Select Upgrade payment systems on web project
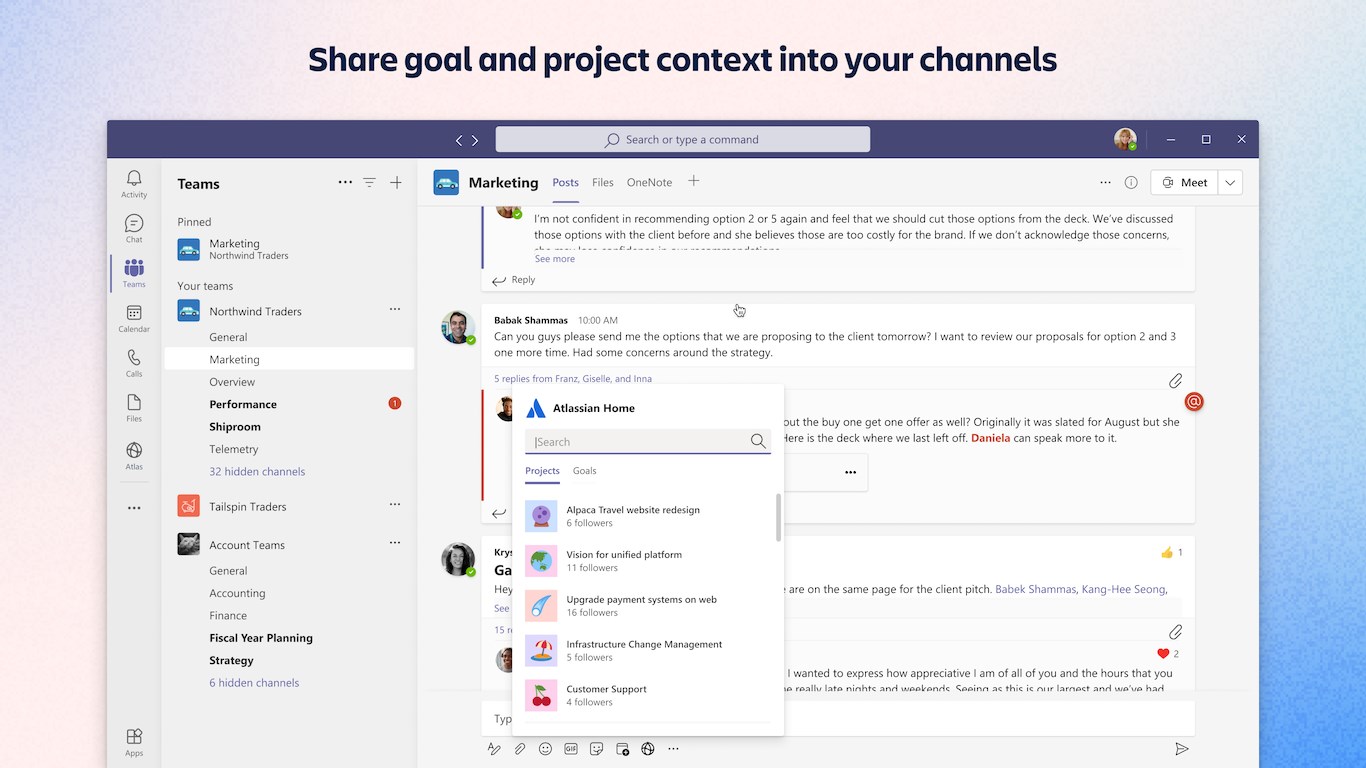 tap(648, 606)
